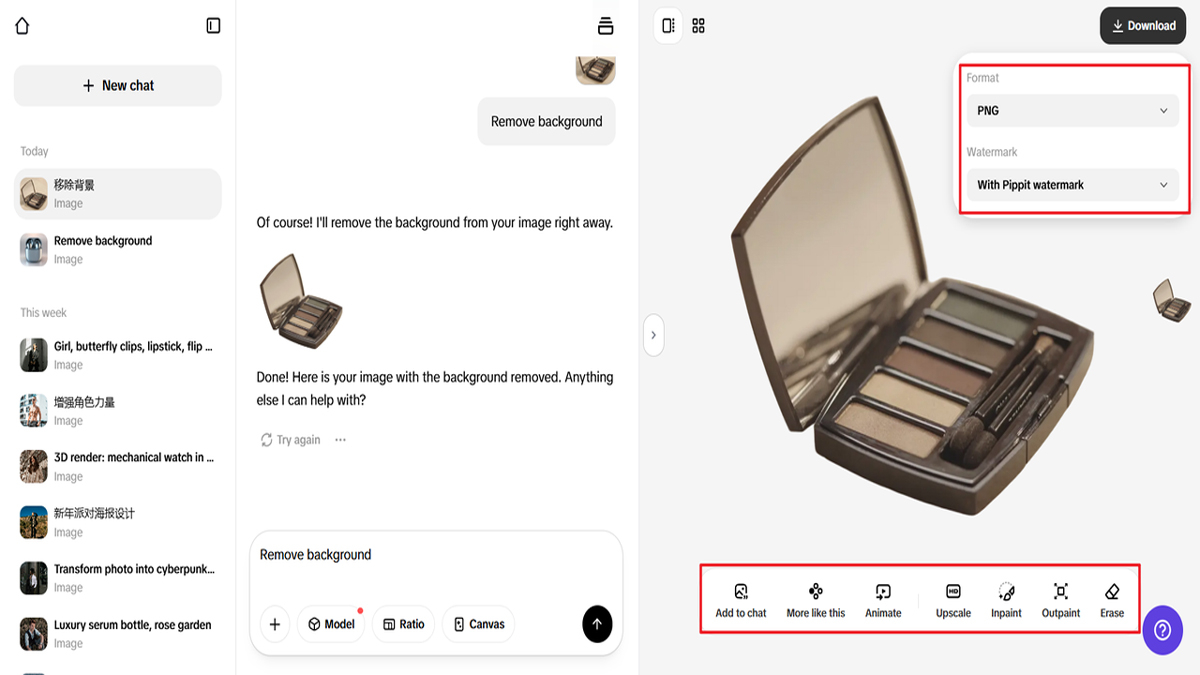This screenshot has width=1200, height=675.
Task: Select the Erase tool
Action: point(1112,600)
